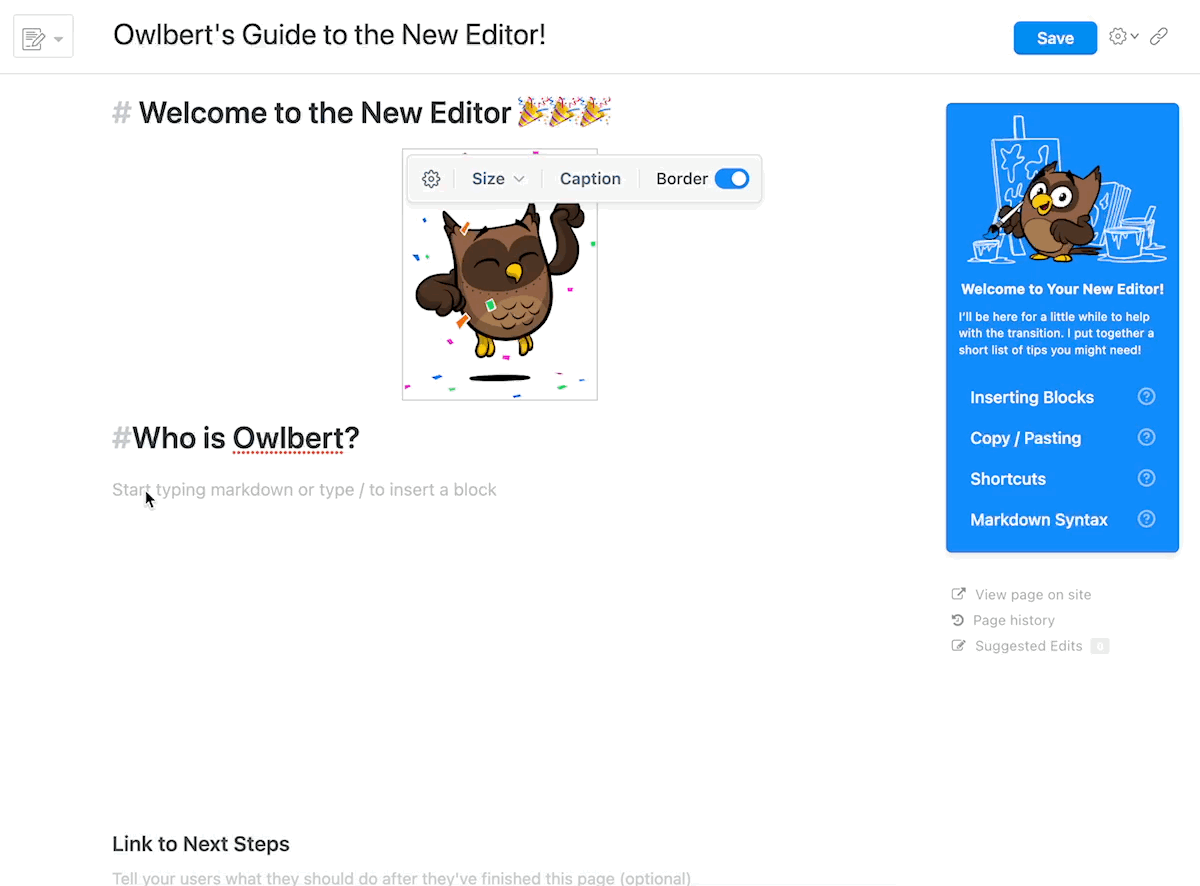Click the link icon beside Save
Viewport: 1200px width, 886px height.
coord(1159,37)
